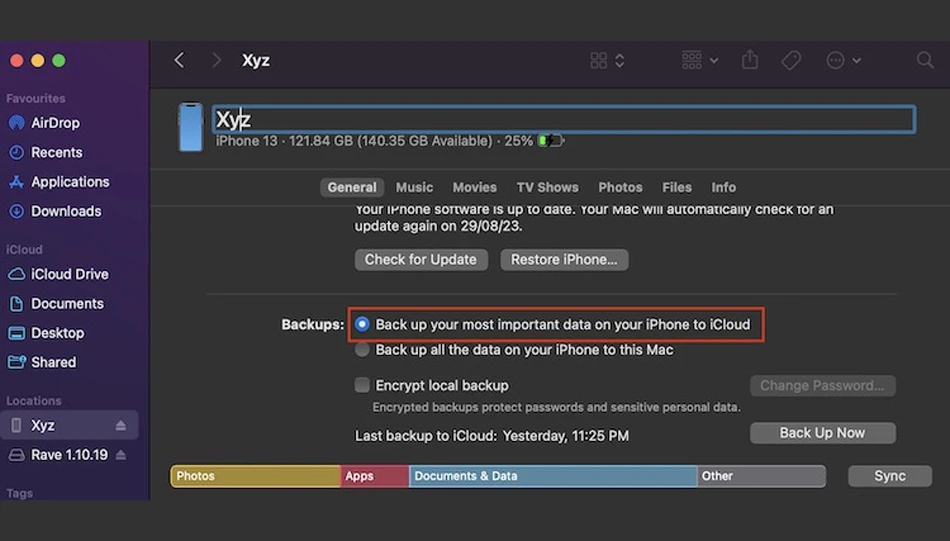Click the Back Up Now button
Image resolution: width=950 pixels, height=541 pixels.
coord(822,433)
